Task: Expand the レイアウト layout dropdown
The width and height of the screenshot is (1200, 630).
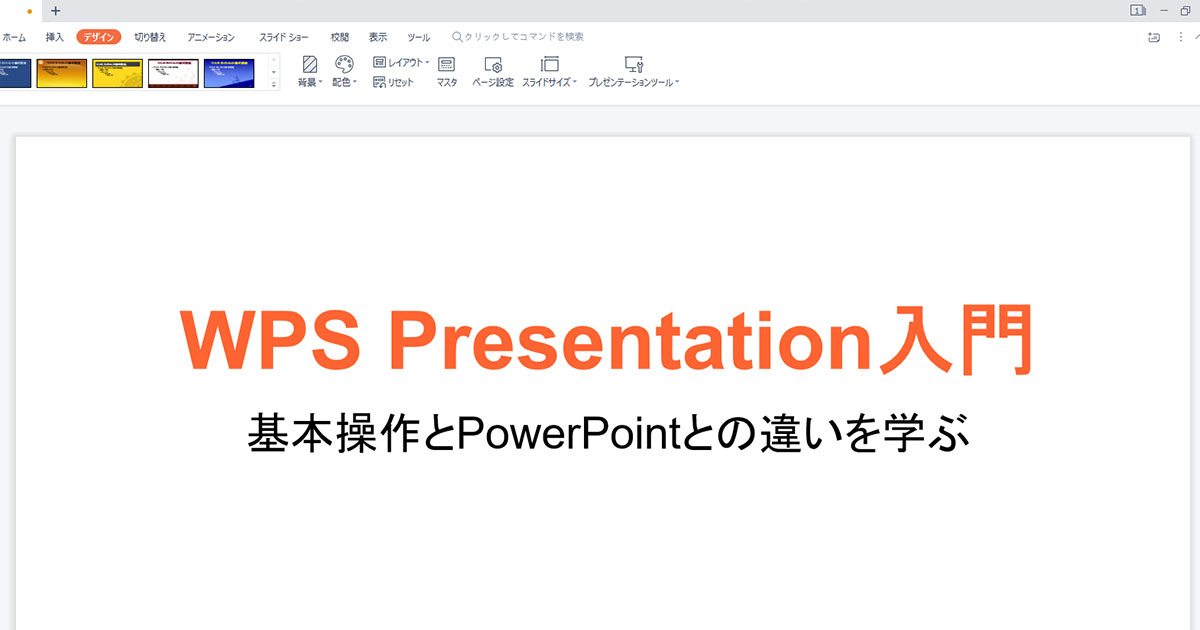Action: (401, 62)
